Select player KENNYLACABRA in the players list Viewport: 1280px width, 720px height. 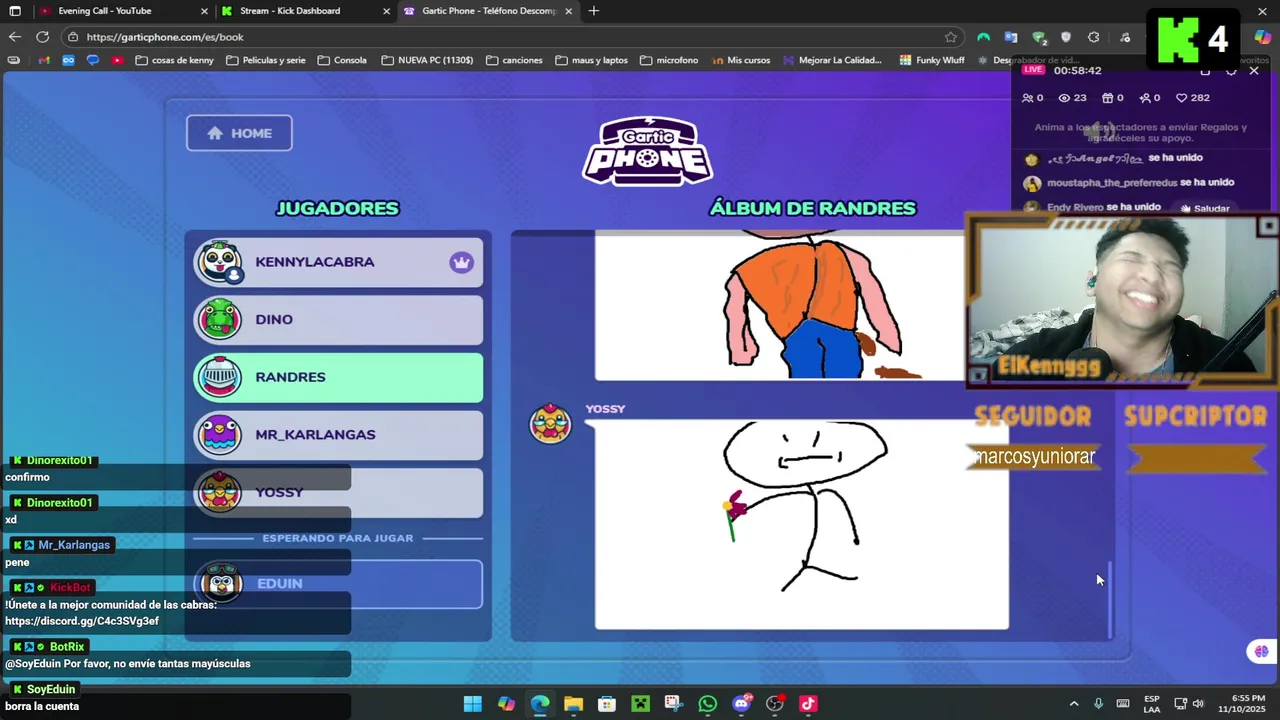338,262
